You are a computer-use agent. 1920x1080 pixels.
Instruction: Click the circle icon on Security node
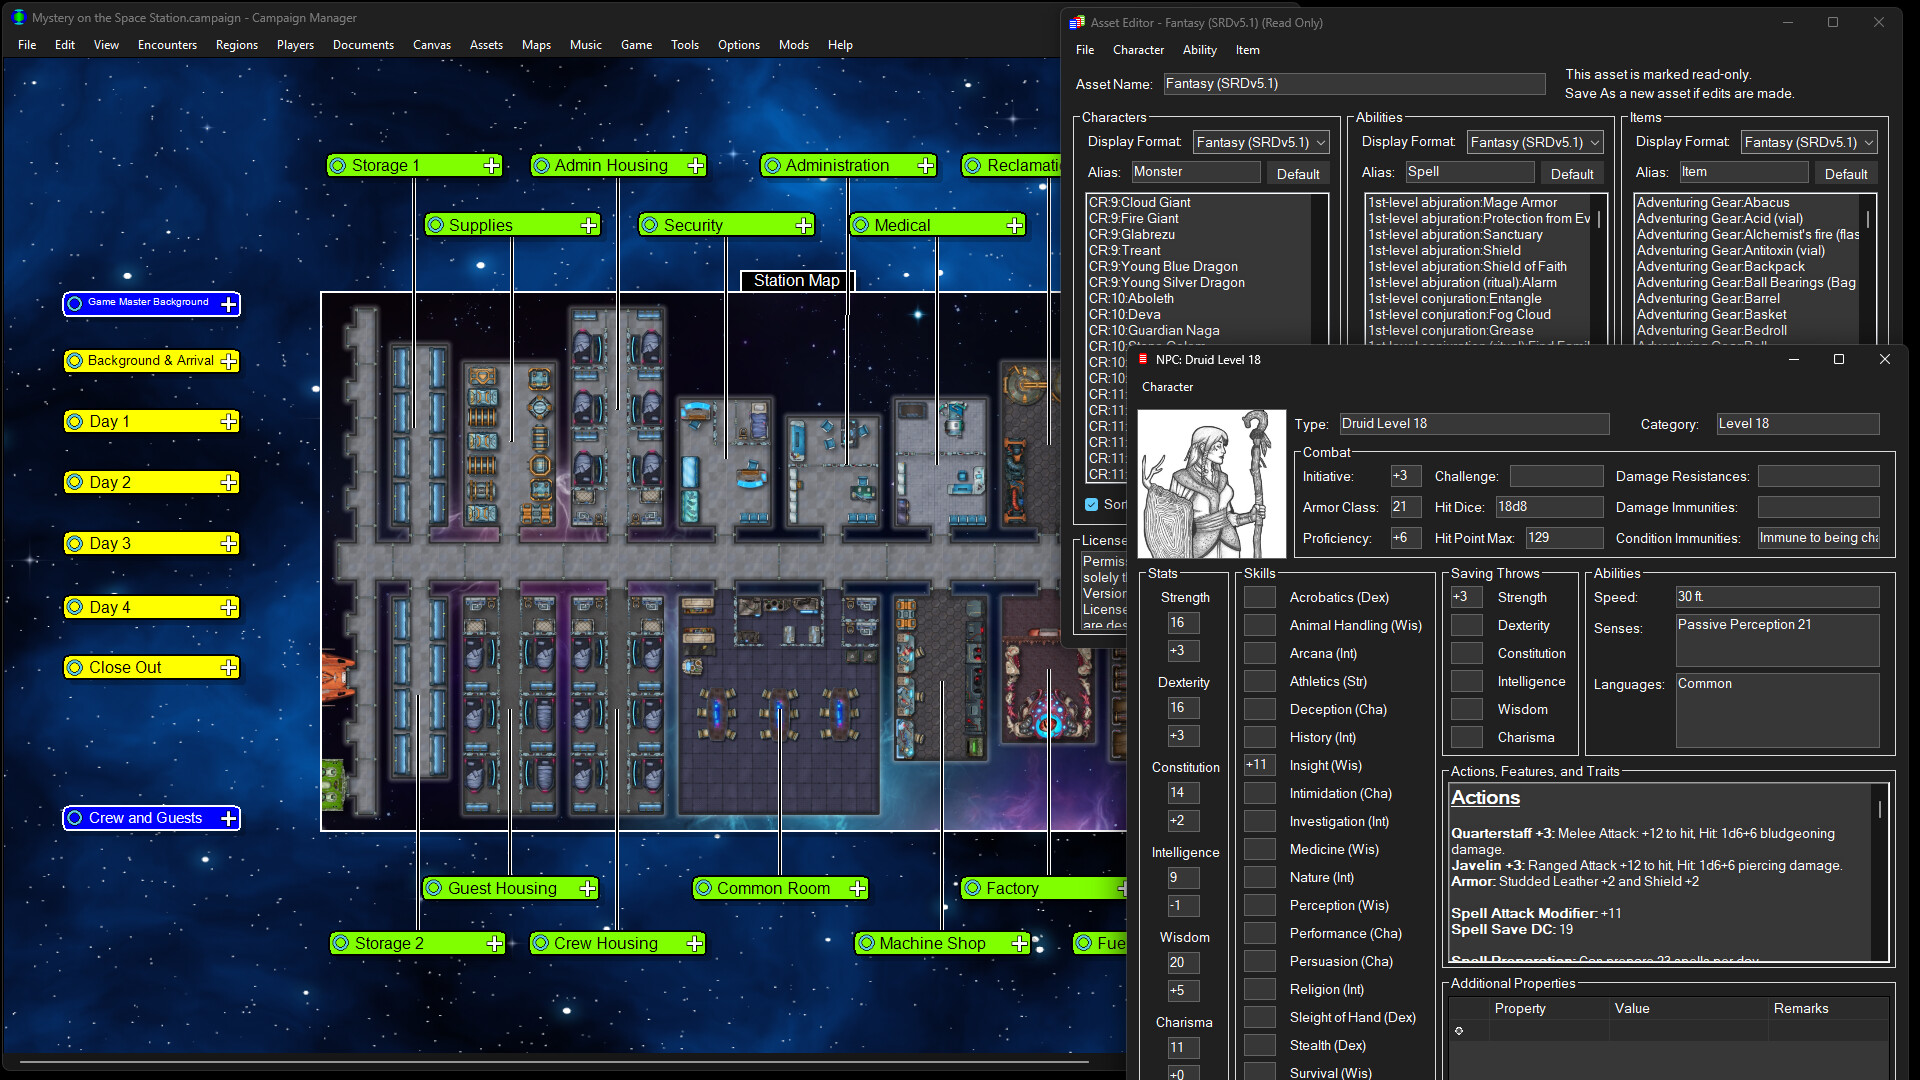650,226
